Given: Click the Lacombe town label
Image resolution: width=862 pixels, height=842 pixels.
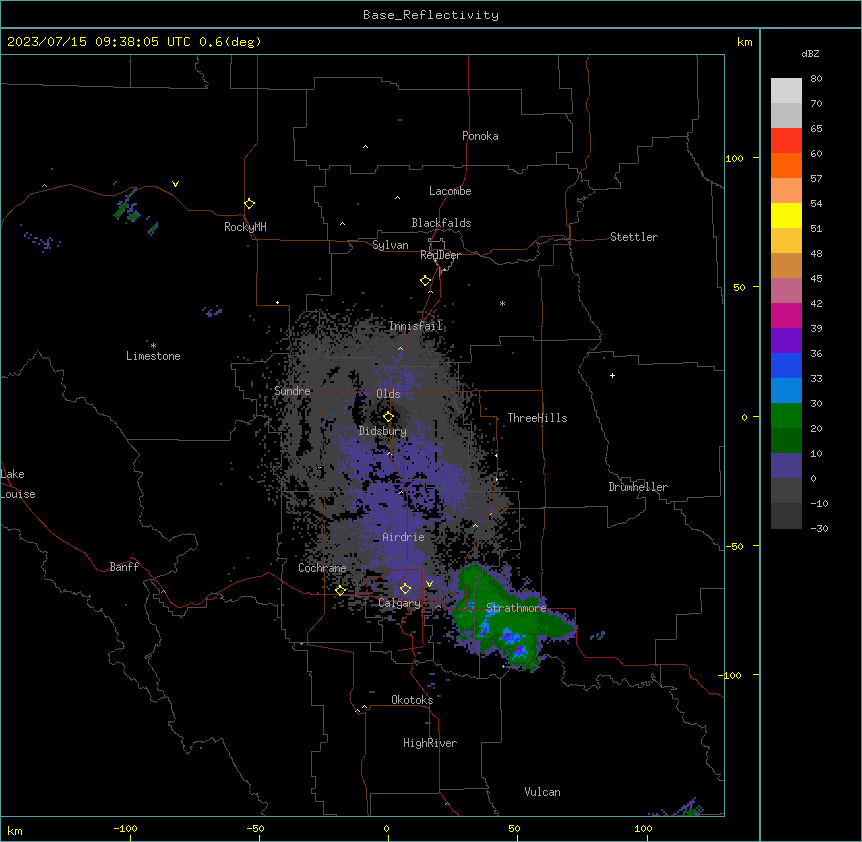Looking at the screenshot, I should [450, 191].
